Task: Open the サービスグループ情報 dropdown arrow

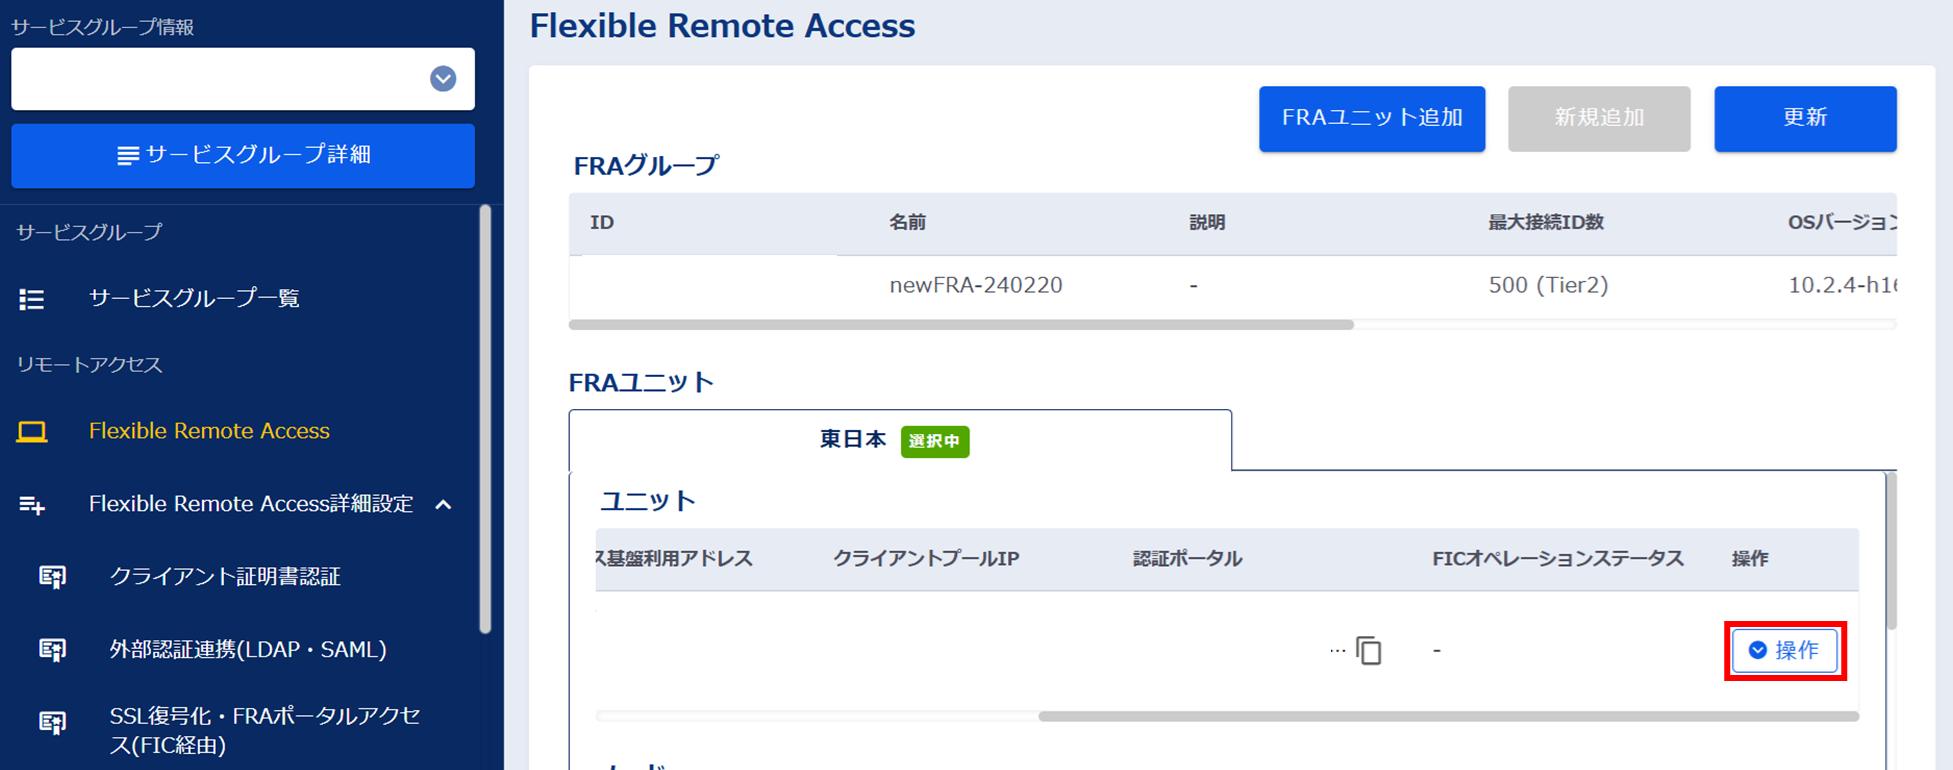Action: (443, 79)
